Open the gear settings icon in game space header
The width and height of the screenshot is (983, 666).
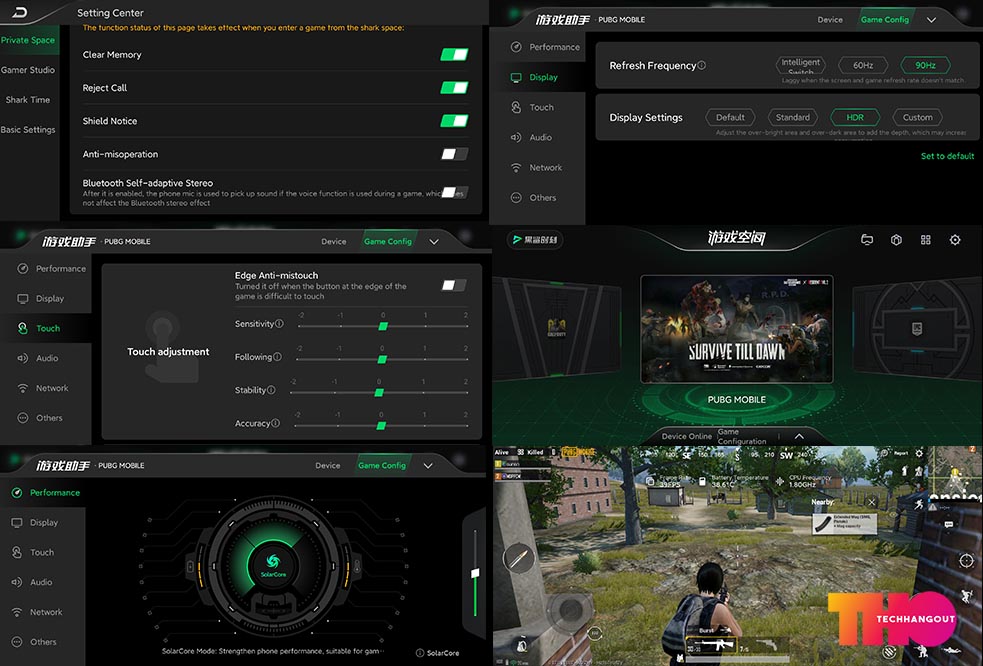tap(955, 240)
